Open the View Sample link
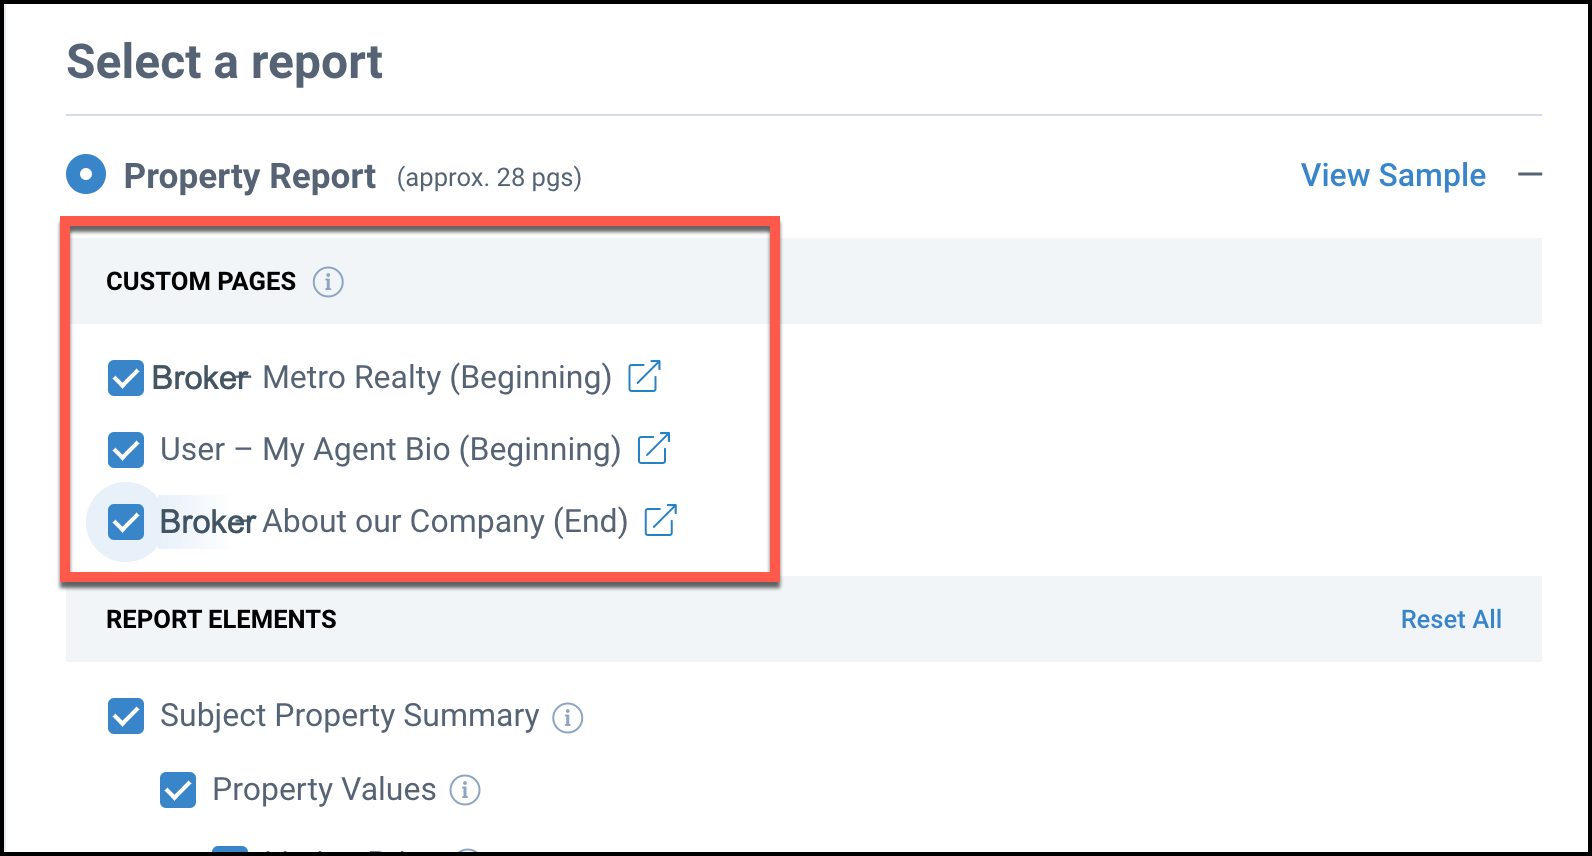1592x856 pixels. 1392,175
